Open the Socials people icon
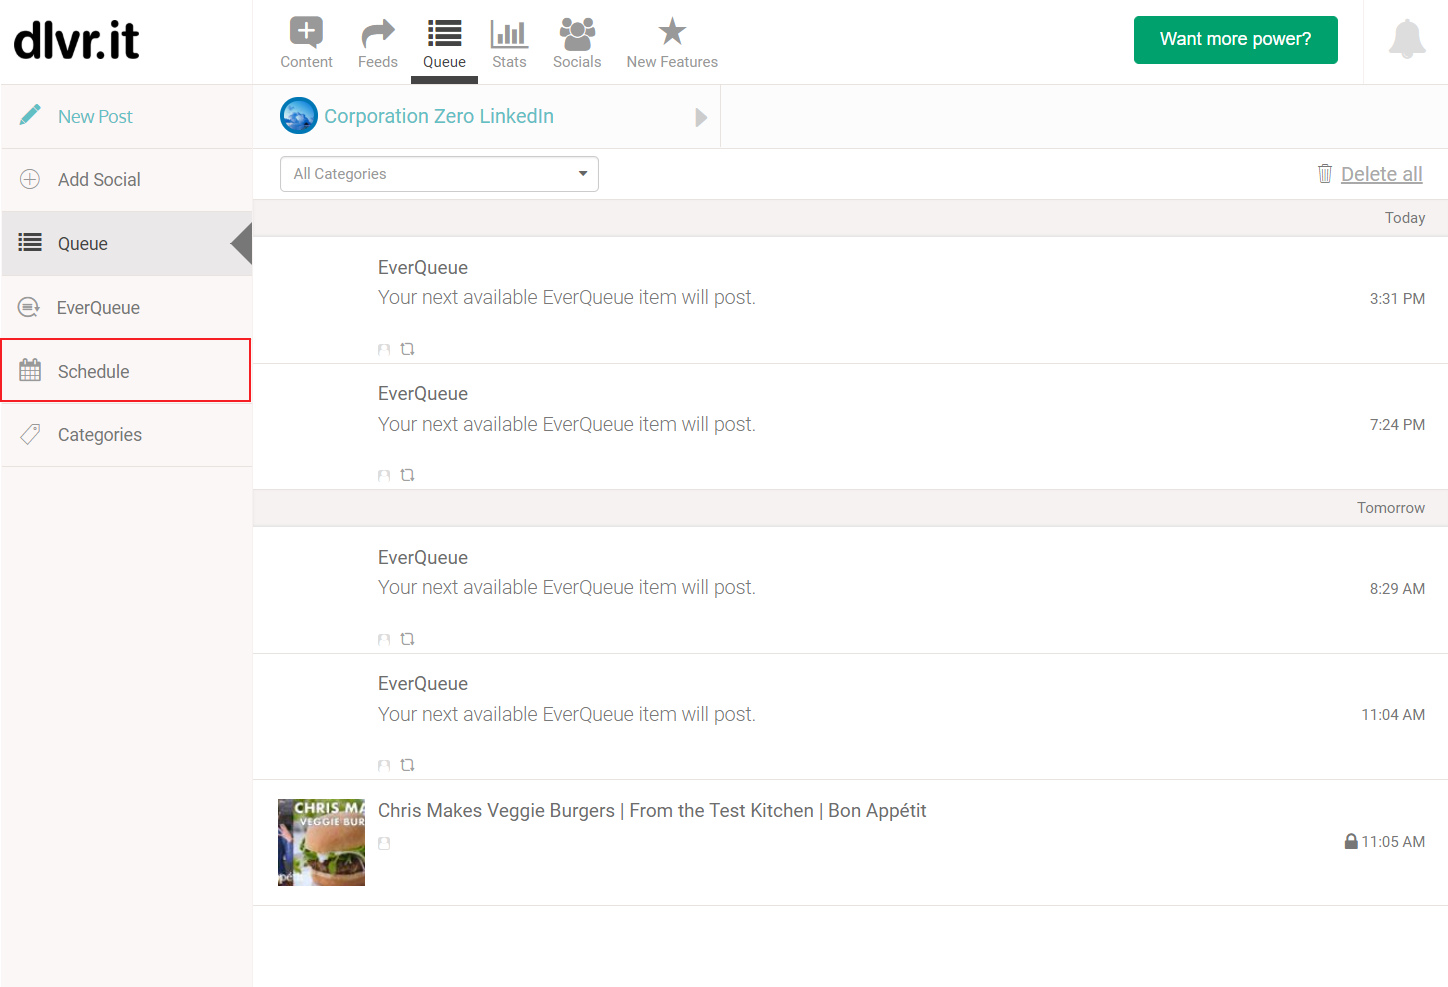This screenshot has width=1448, height=987. coord(577,34)
